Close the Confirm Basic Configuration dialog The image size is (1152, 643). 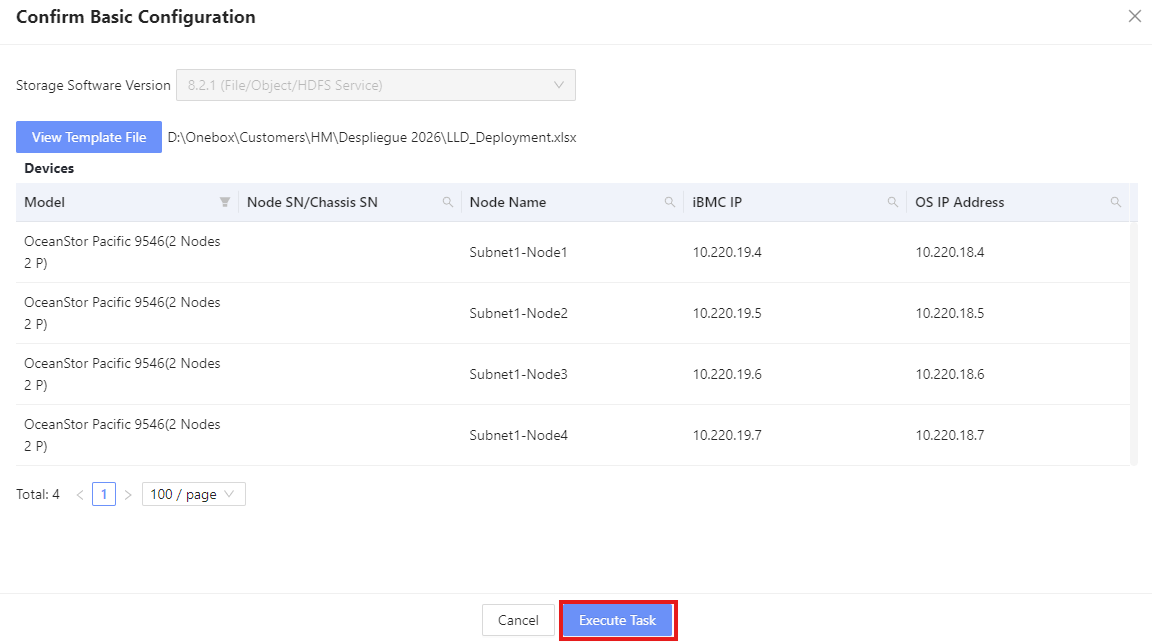[x=1134, y=17]
